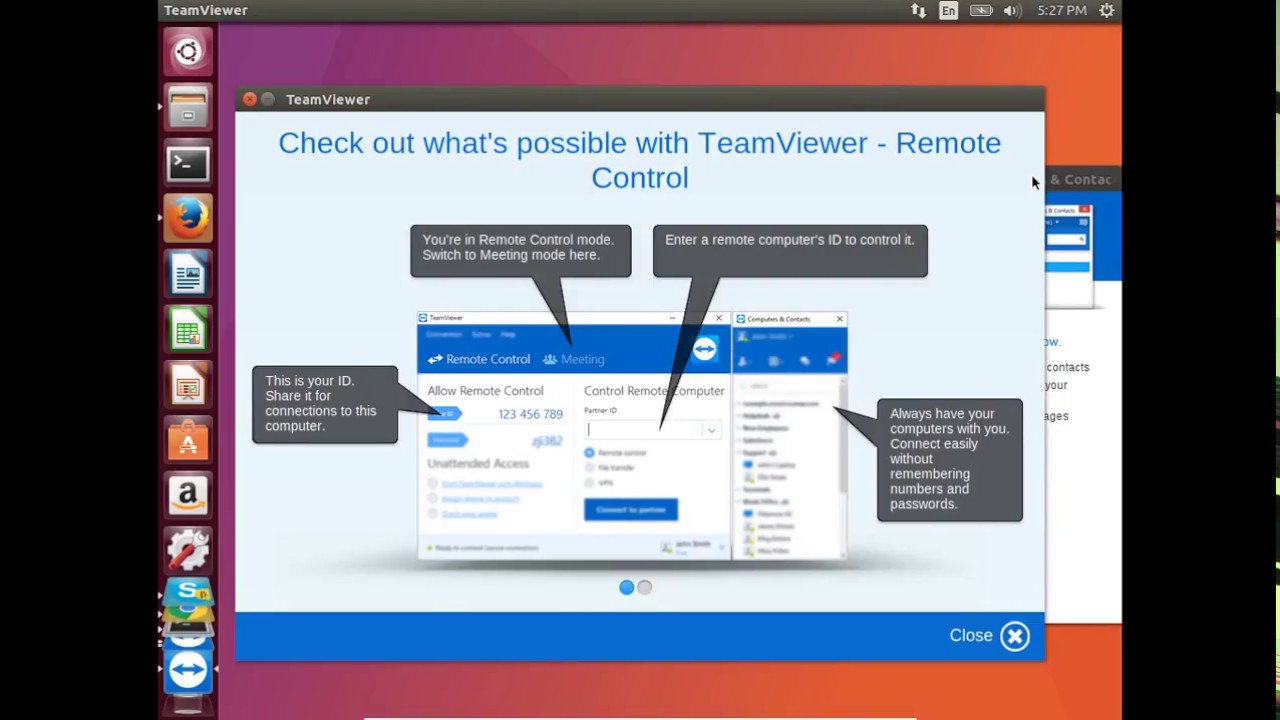Open the Amazon launcher icon
Image resolution: width=1280 pixels, height=720 pixels.
(x=188, y=497)
